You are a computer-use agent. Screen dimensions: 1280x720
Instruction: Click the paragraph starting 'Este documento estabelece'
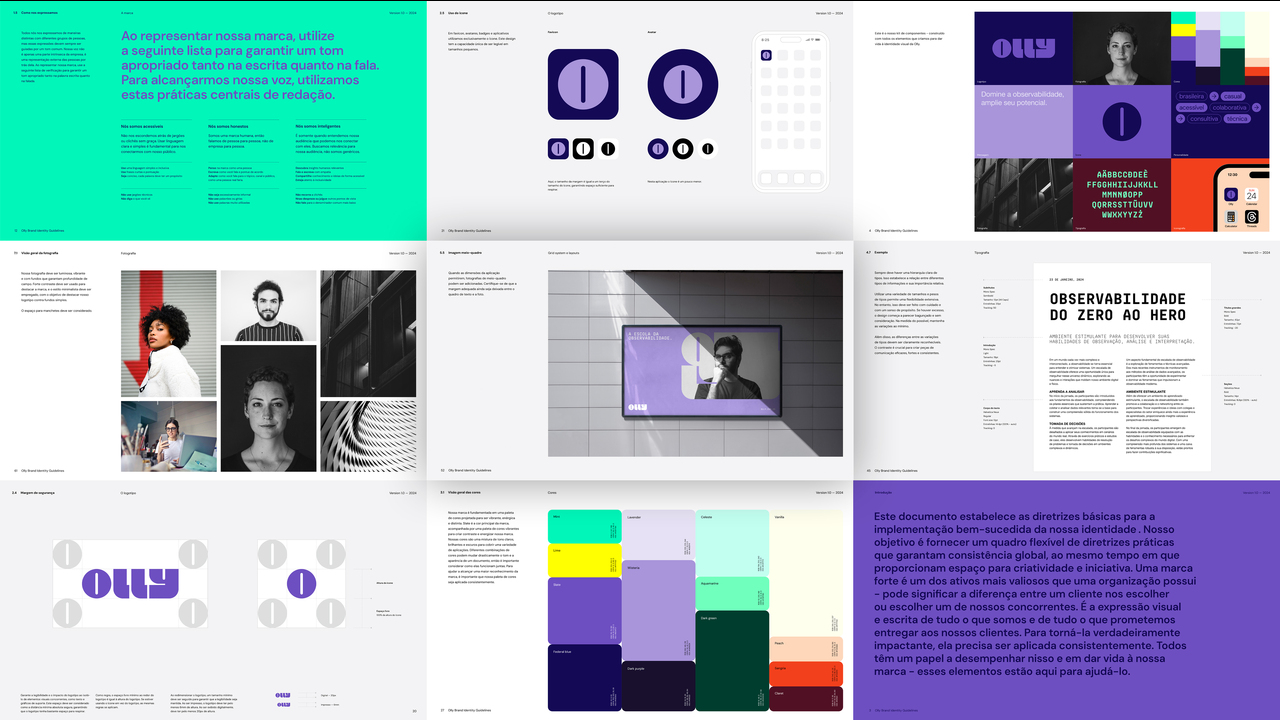(x=1036, y=594)
